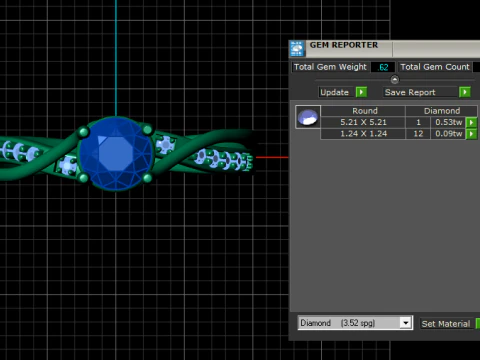Click the green arrow on the 0.09tw row
Viewport: 480px width, 360px height.
pos(471,134)
